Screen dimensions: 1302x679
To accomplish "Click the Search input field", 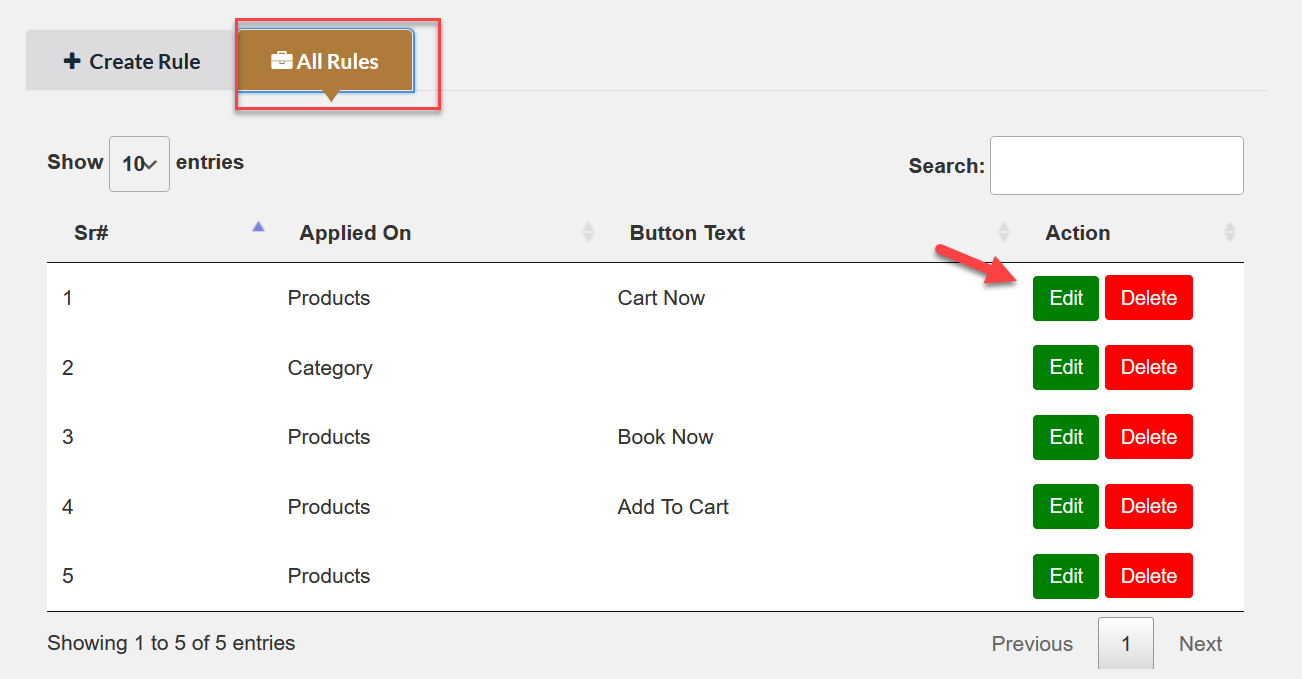I will coord(1116,166).
